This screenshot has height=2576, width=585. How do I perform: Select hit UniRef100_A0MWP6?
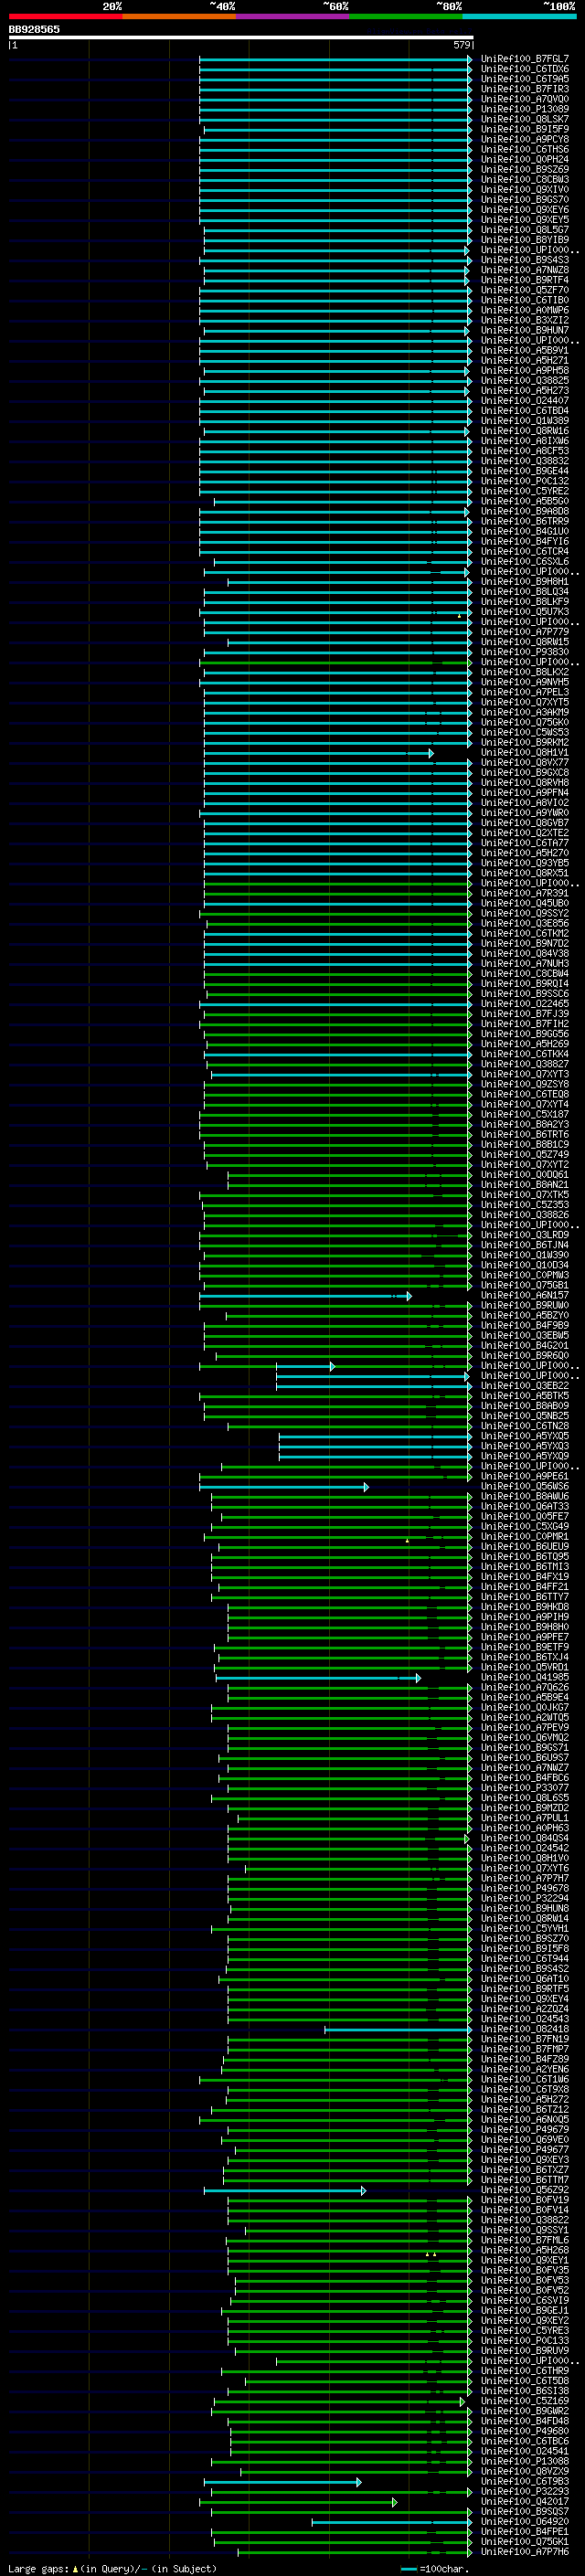coord(524,310)
